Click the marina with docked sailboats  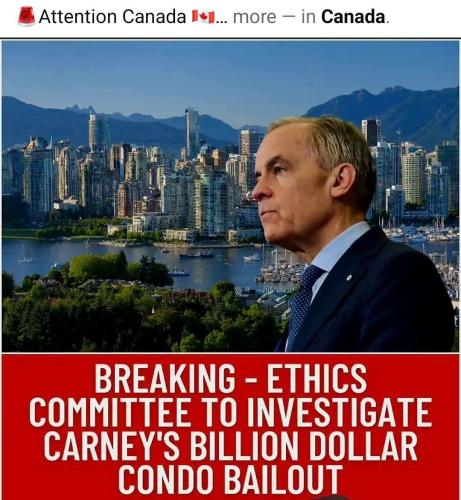click(422, 233)
